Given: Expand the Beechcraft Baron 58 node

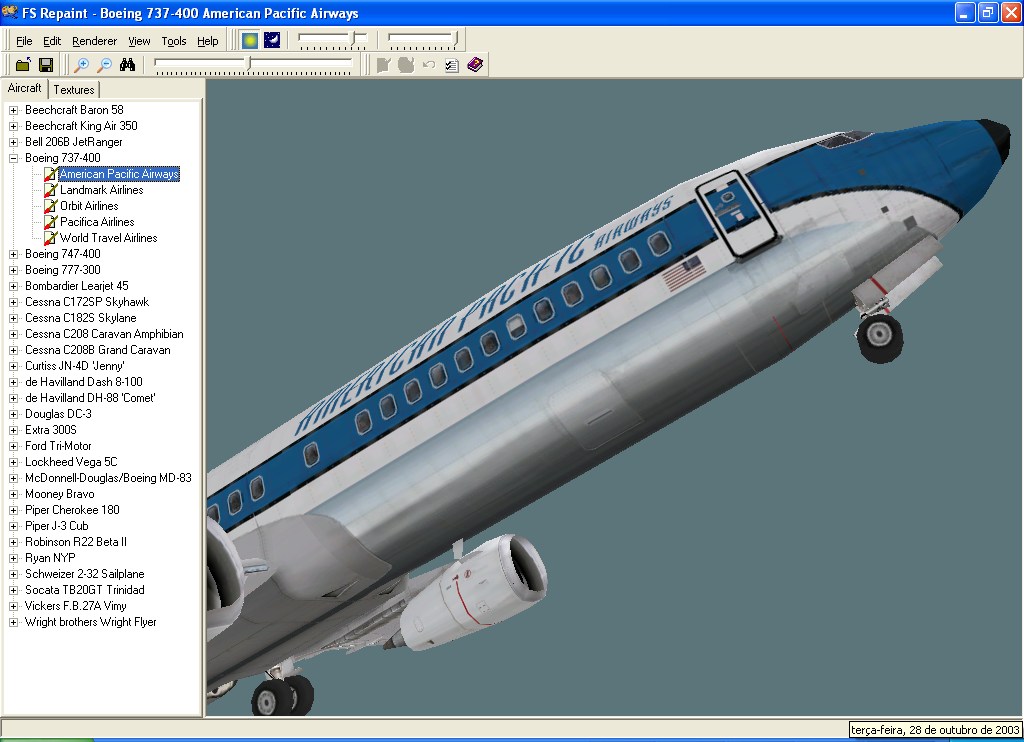Looking at the screenshot, I should [x=13, y=110].
